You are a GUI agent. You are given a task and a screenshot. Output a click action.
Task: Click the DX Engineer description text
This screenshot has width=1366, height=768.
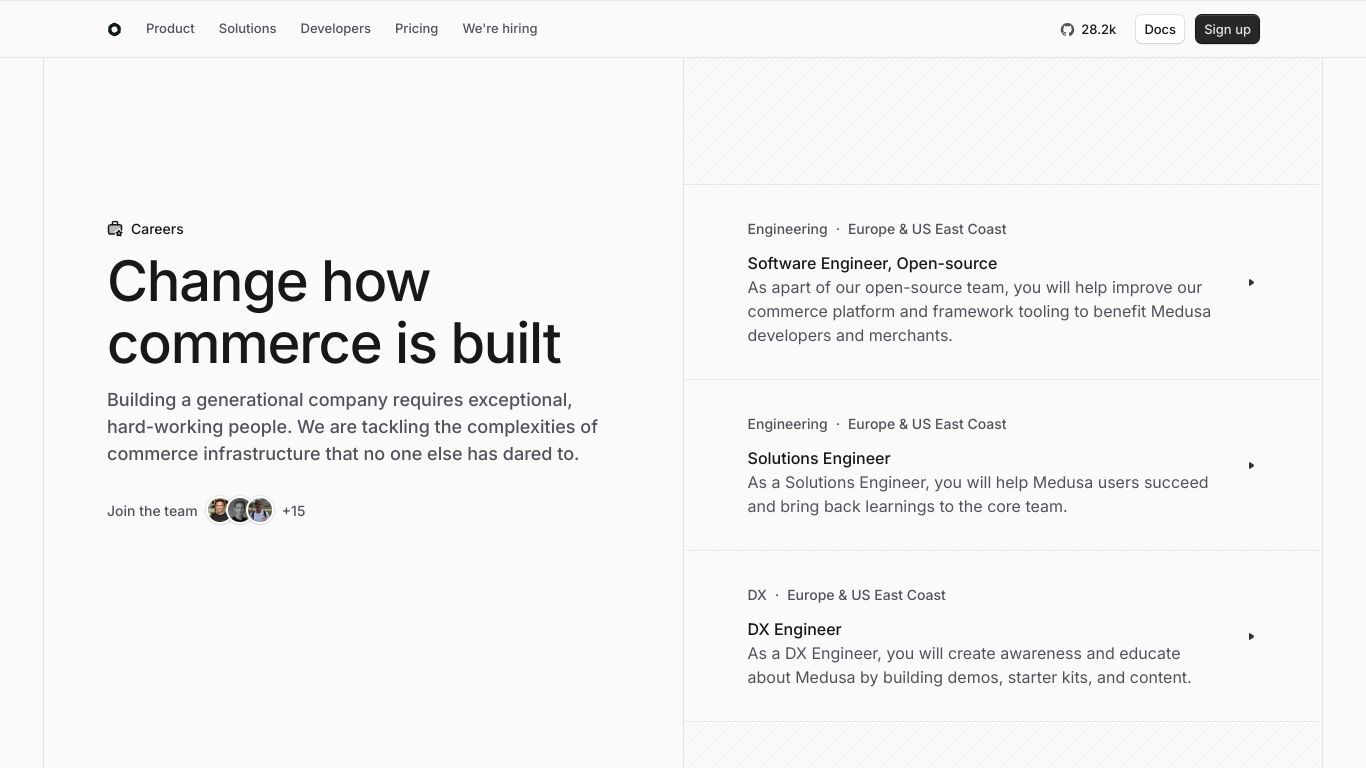(x=969, y=665)
